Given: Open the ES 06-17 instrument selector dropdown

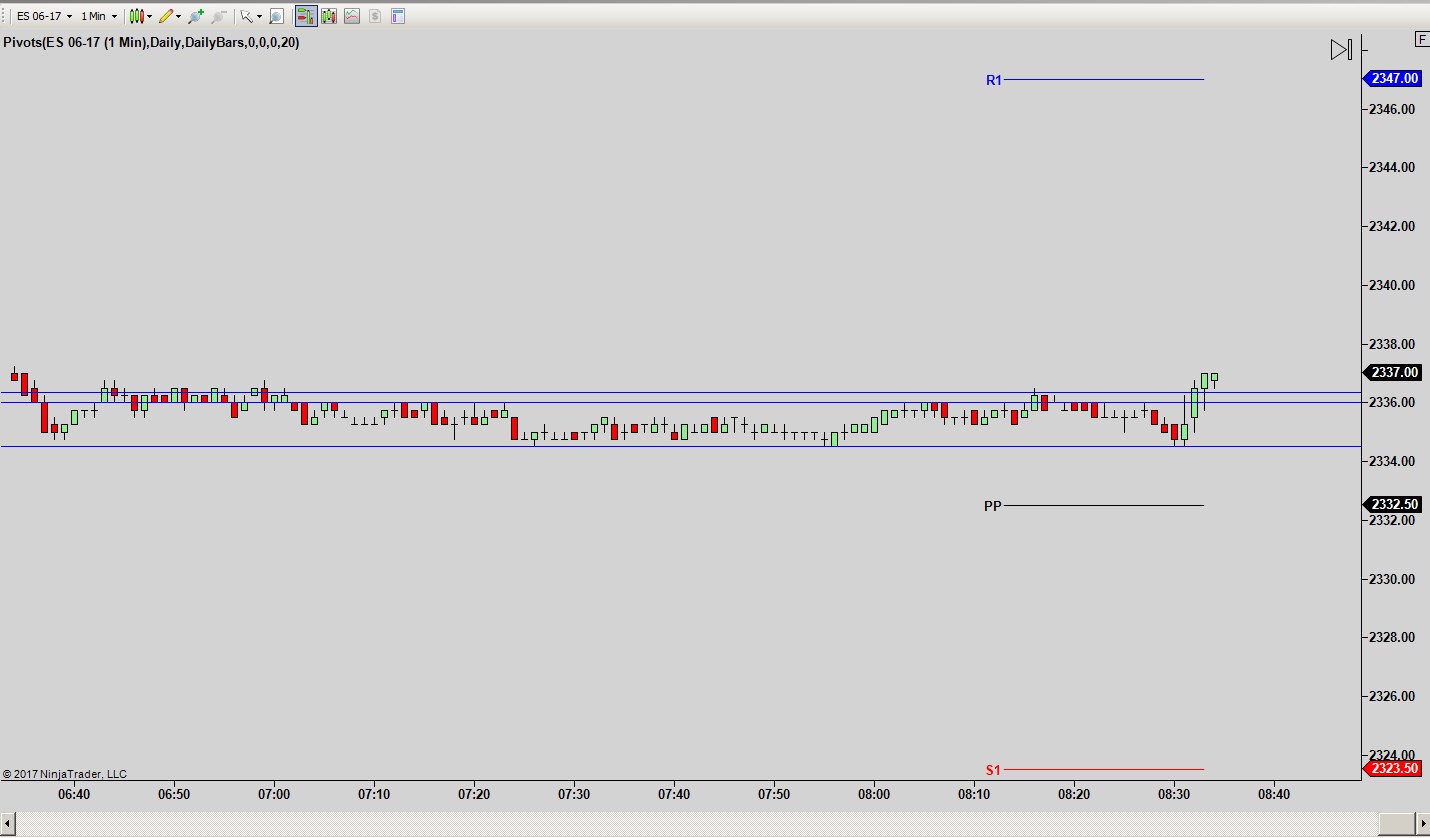Looking at the screenshot, I should tap(44, 16).
